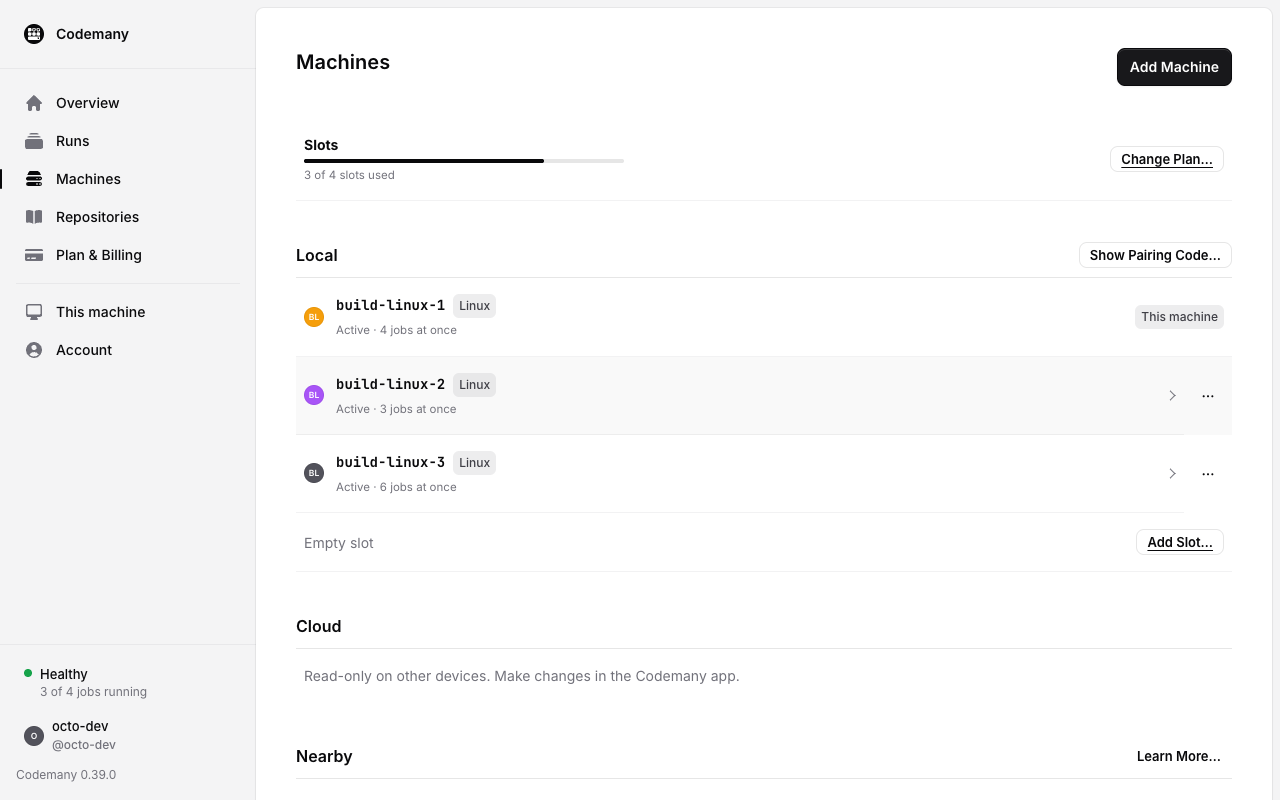
Task: Open the Account page
Action: coord(128,350)
